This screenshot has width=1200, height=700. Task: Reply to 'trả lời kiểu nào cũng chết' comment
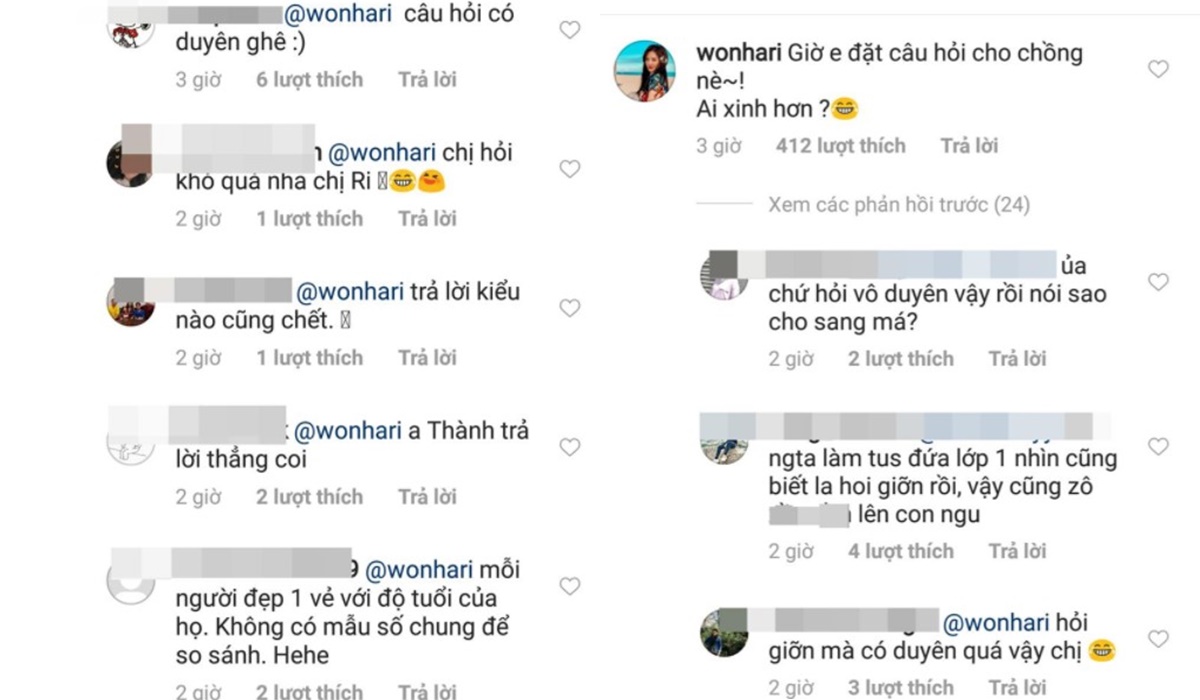(x=427, y=357)
